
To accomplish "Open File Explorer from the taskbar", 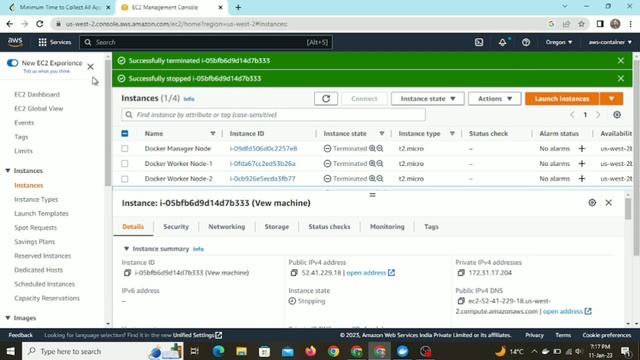I will pos(241,351).
